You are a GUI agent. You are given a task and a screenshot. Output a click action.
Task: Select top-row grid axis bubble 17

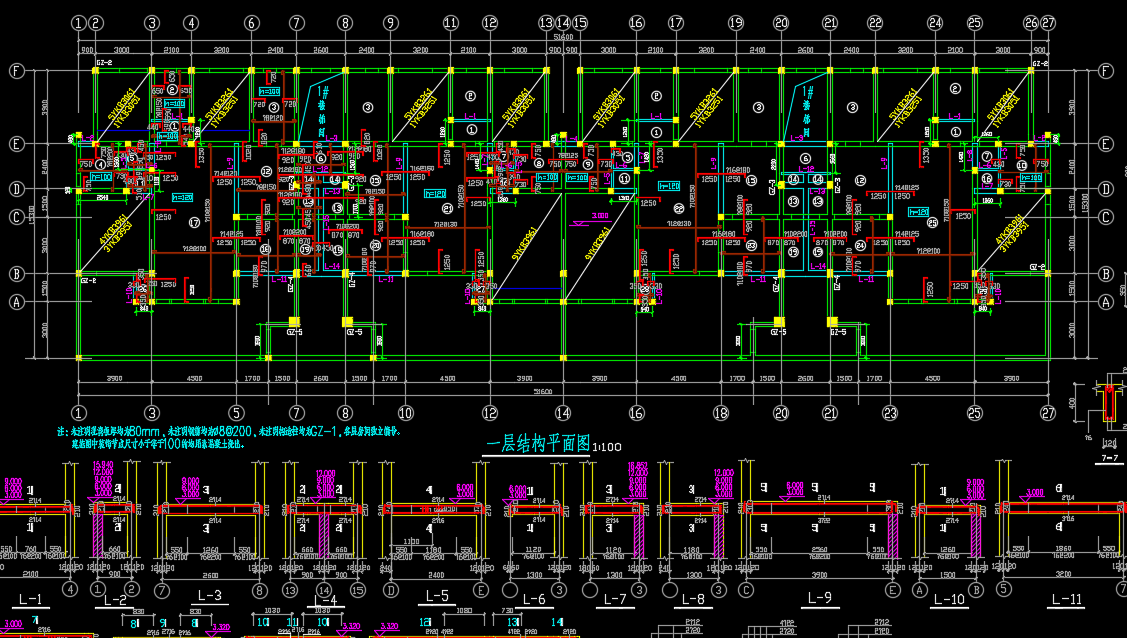[x=676, y=23]
